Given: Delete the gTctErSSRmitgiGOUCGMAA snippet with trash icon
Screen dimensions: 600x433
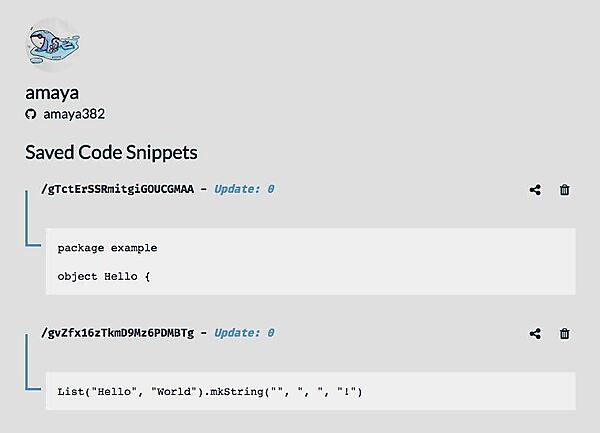Looking at the screenshot, I should click(565, 190).
